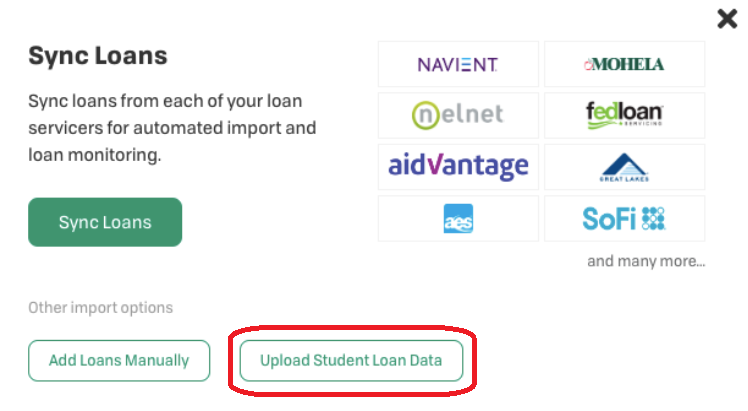Click the SoFi dotted grid symbol
Viewport: 748px width, 411px height.
coord(654,219)
